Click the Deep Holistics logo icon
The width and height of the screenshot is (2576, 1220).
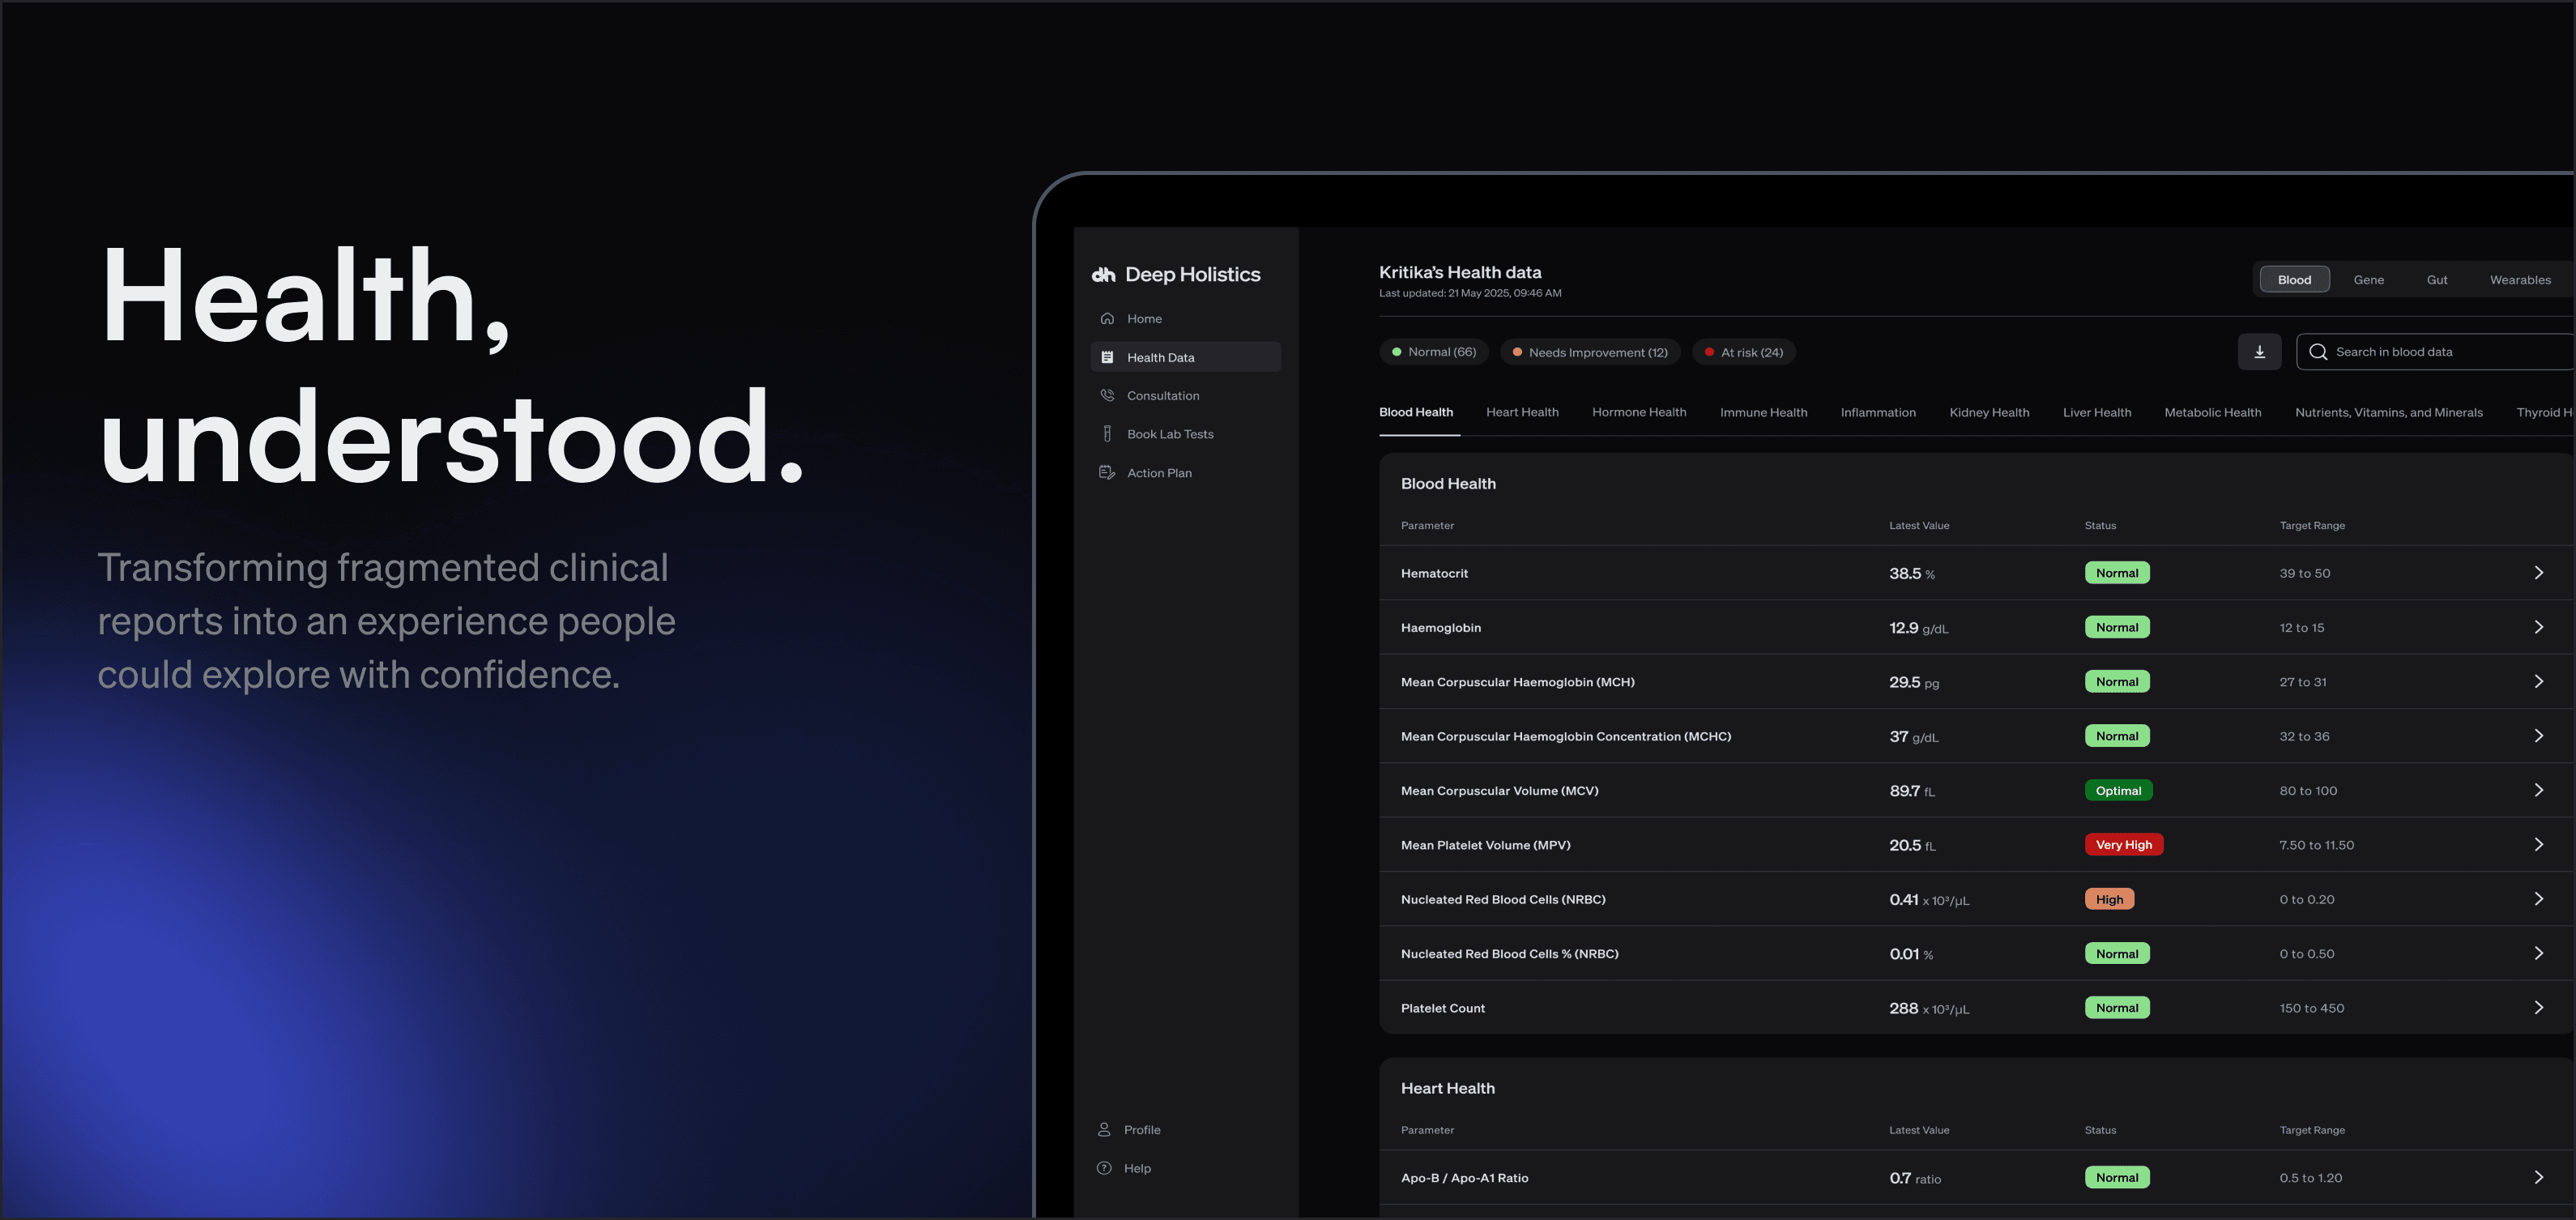tap(1103, 274)
